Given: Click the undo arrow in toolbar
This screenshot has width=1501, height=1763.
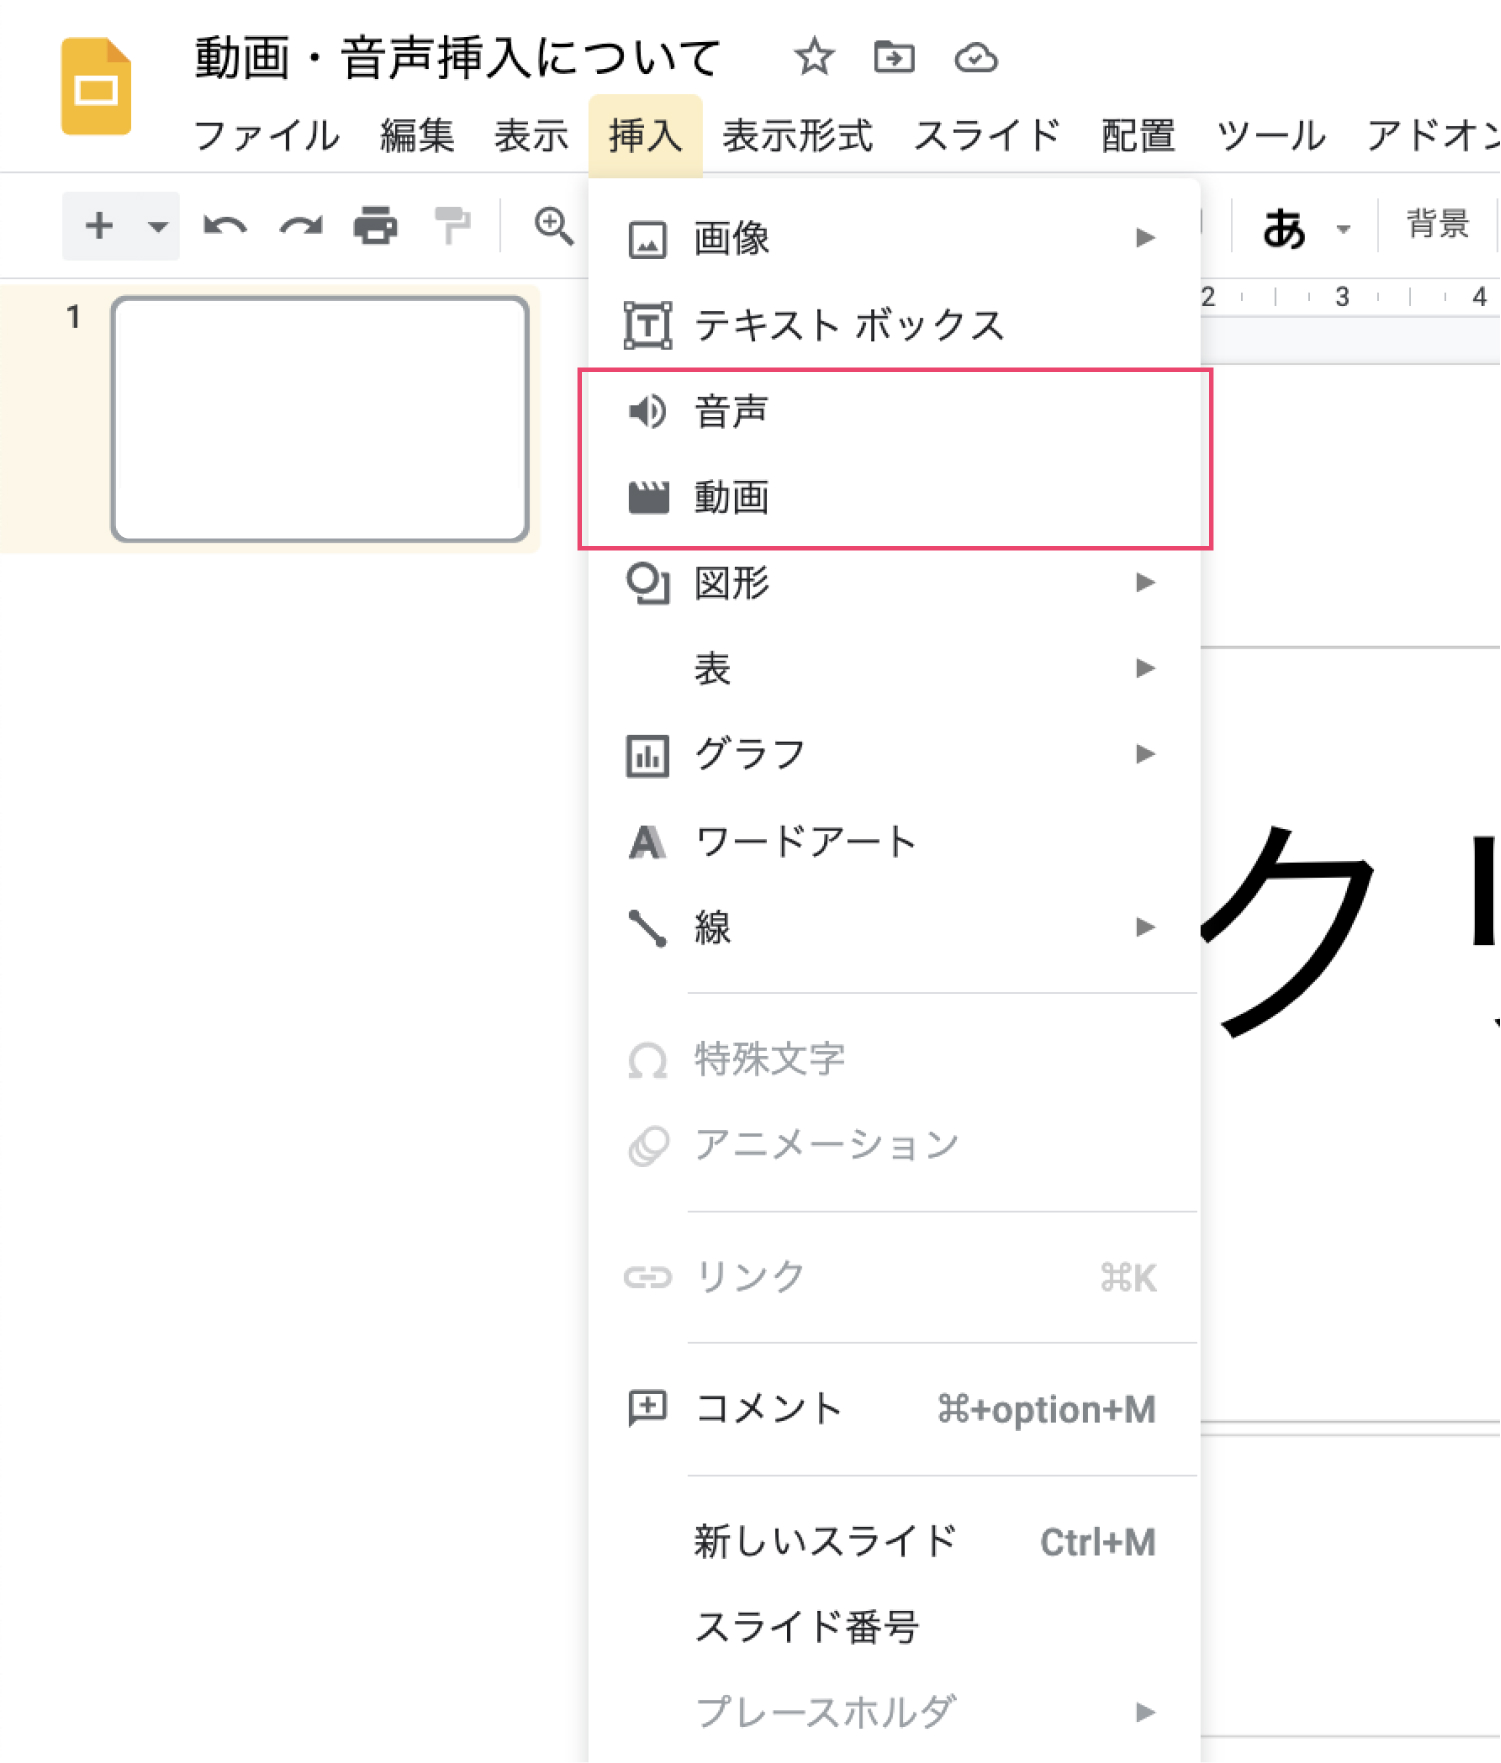Looking at the screenshot, I should point(224,226).
